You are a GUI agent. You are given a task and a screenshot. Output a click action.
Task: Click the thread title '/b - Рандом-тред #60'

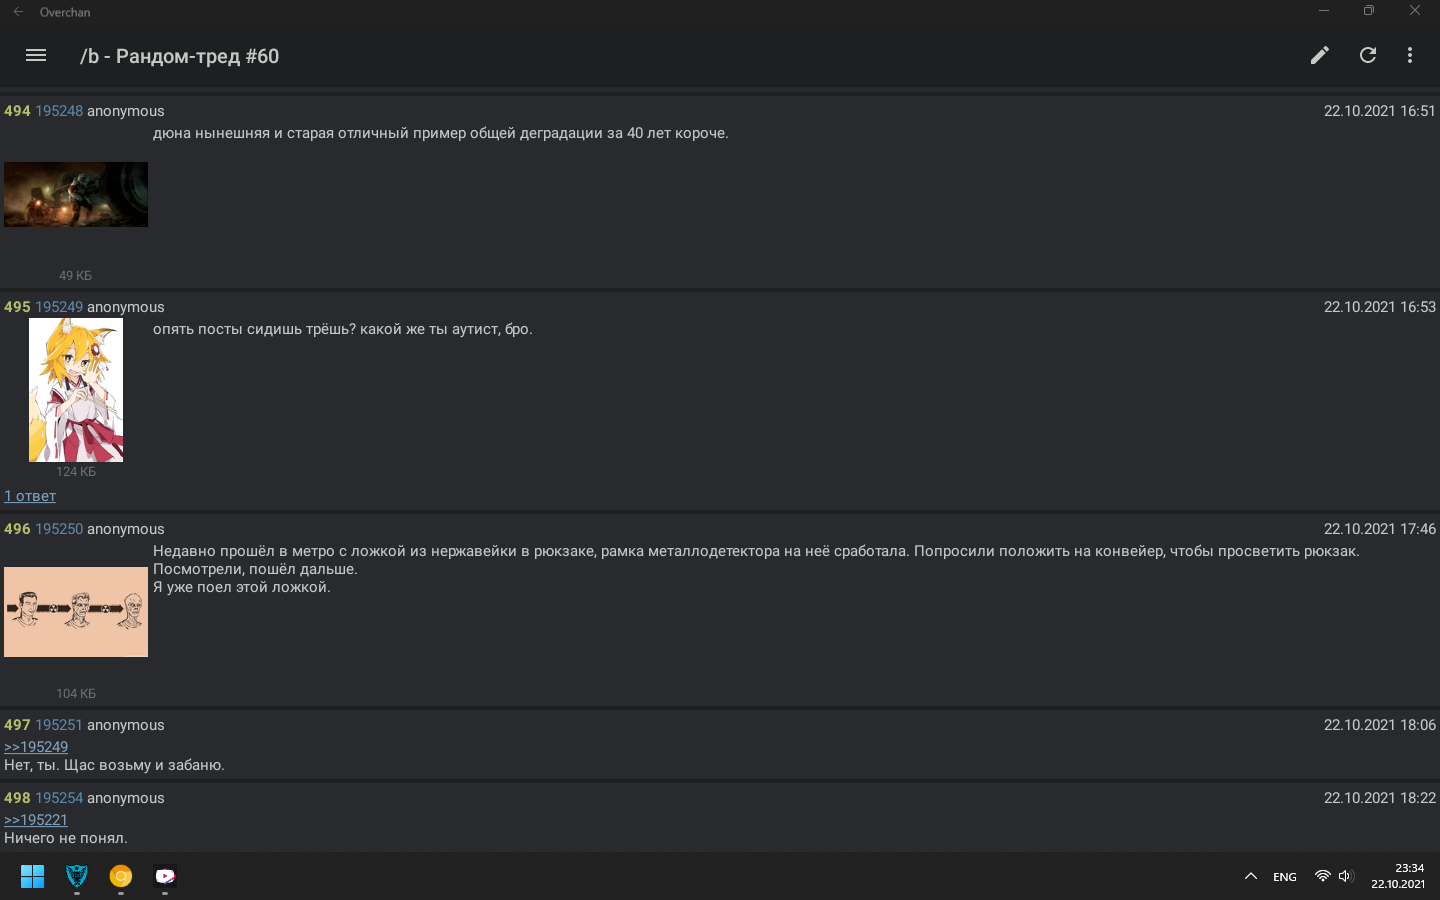coord(180,56)
